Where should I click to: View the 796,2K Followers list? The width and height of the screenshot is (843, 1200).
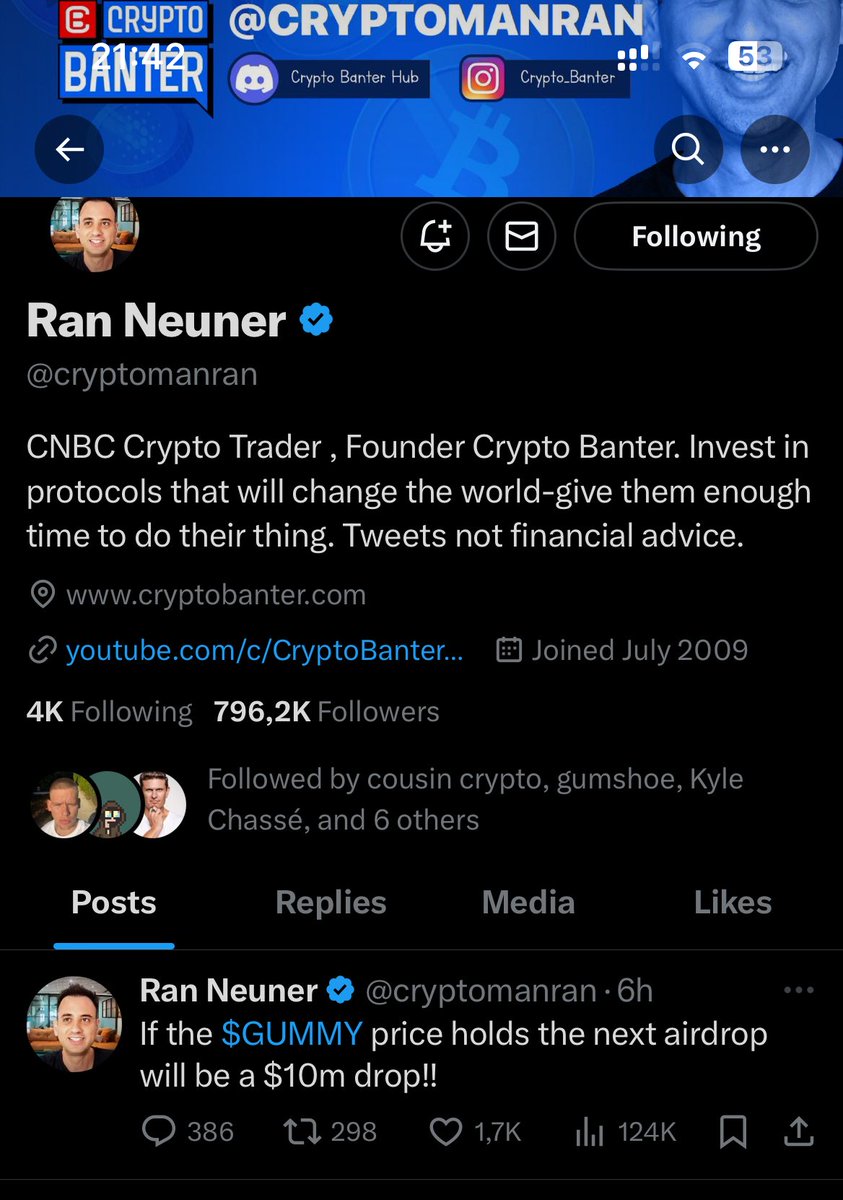326,711
